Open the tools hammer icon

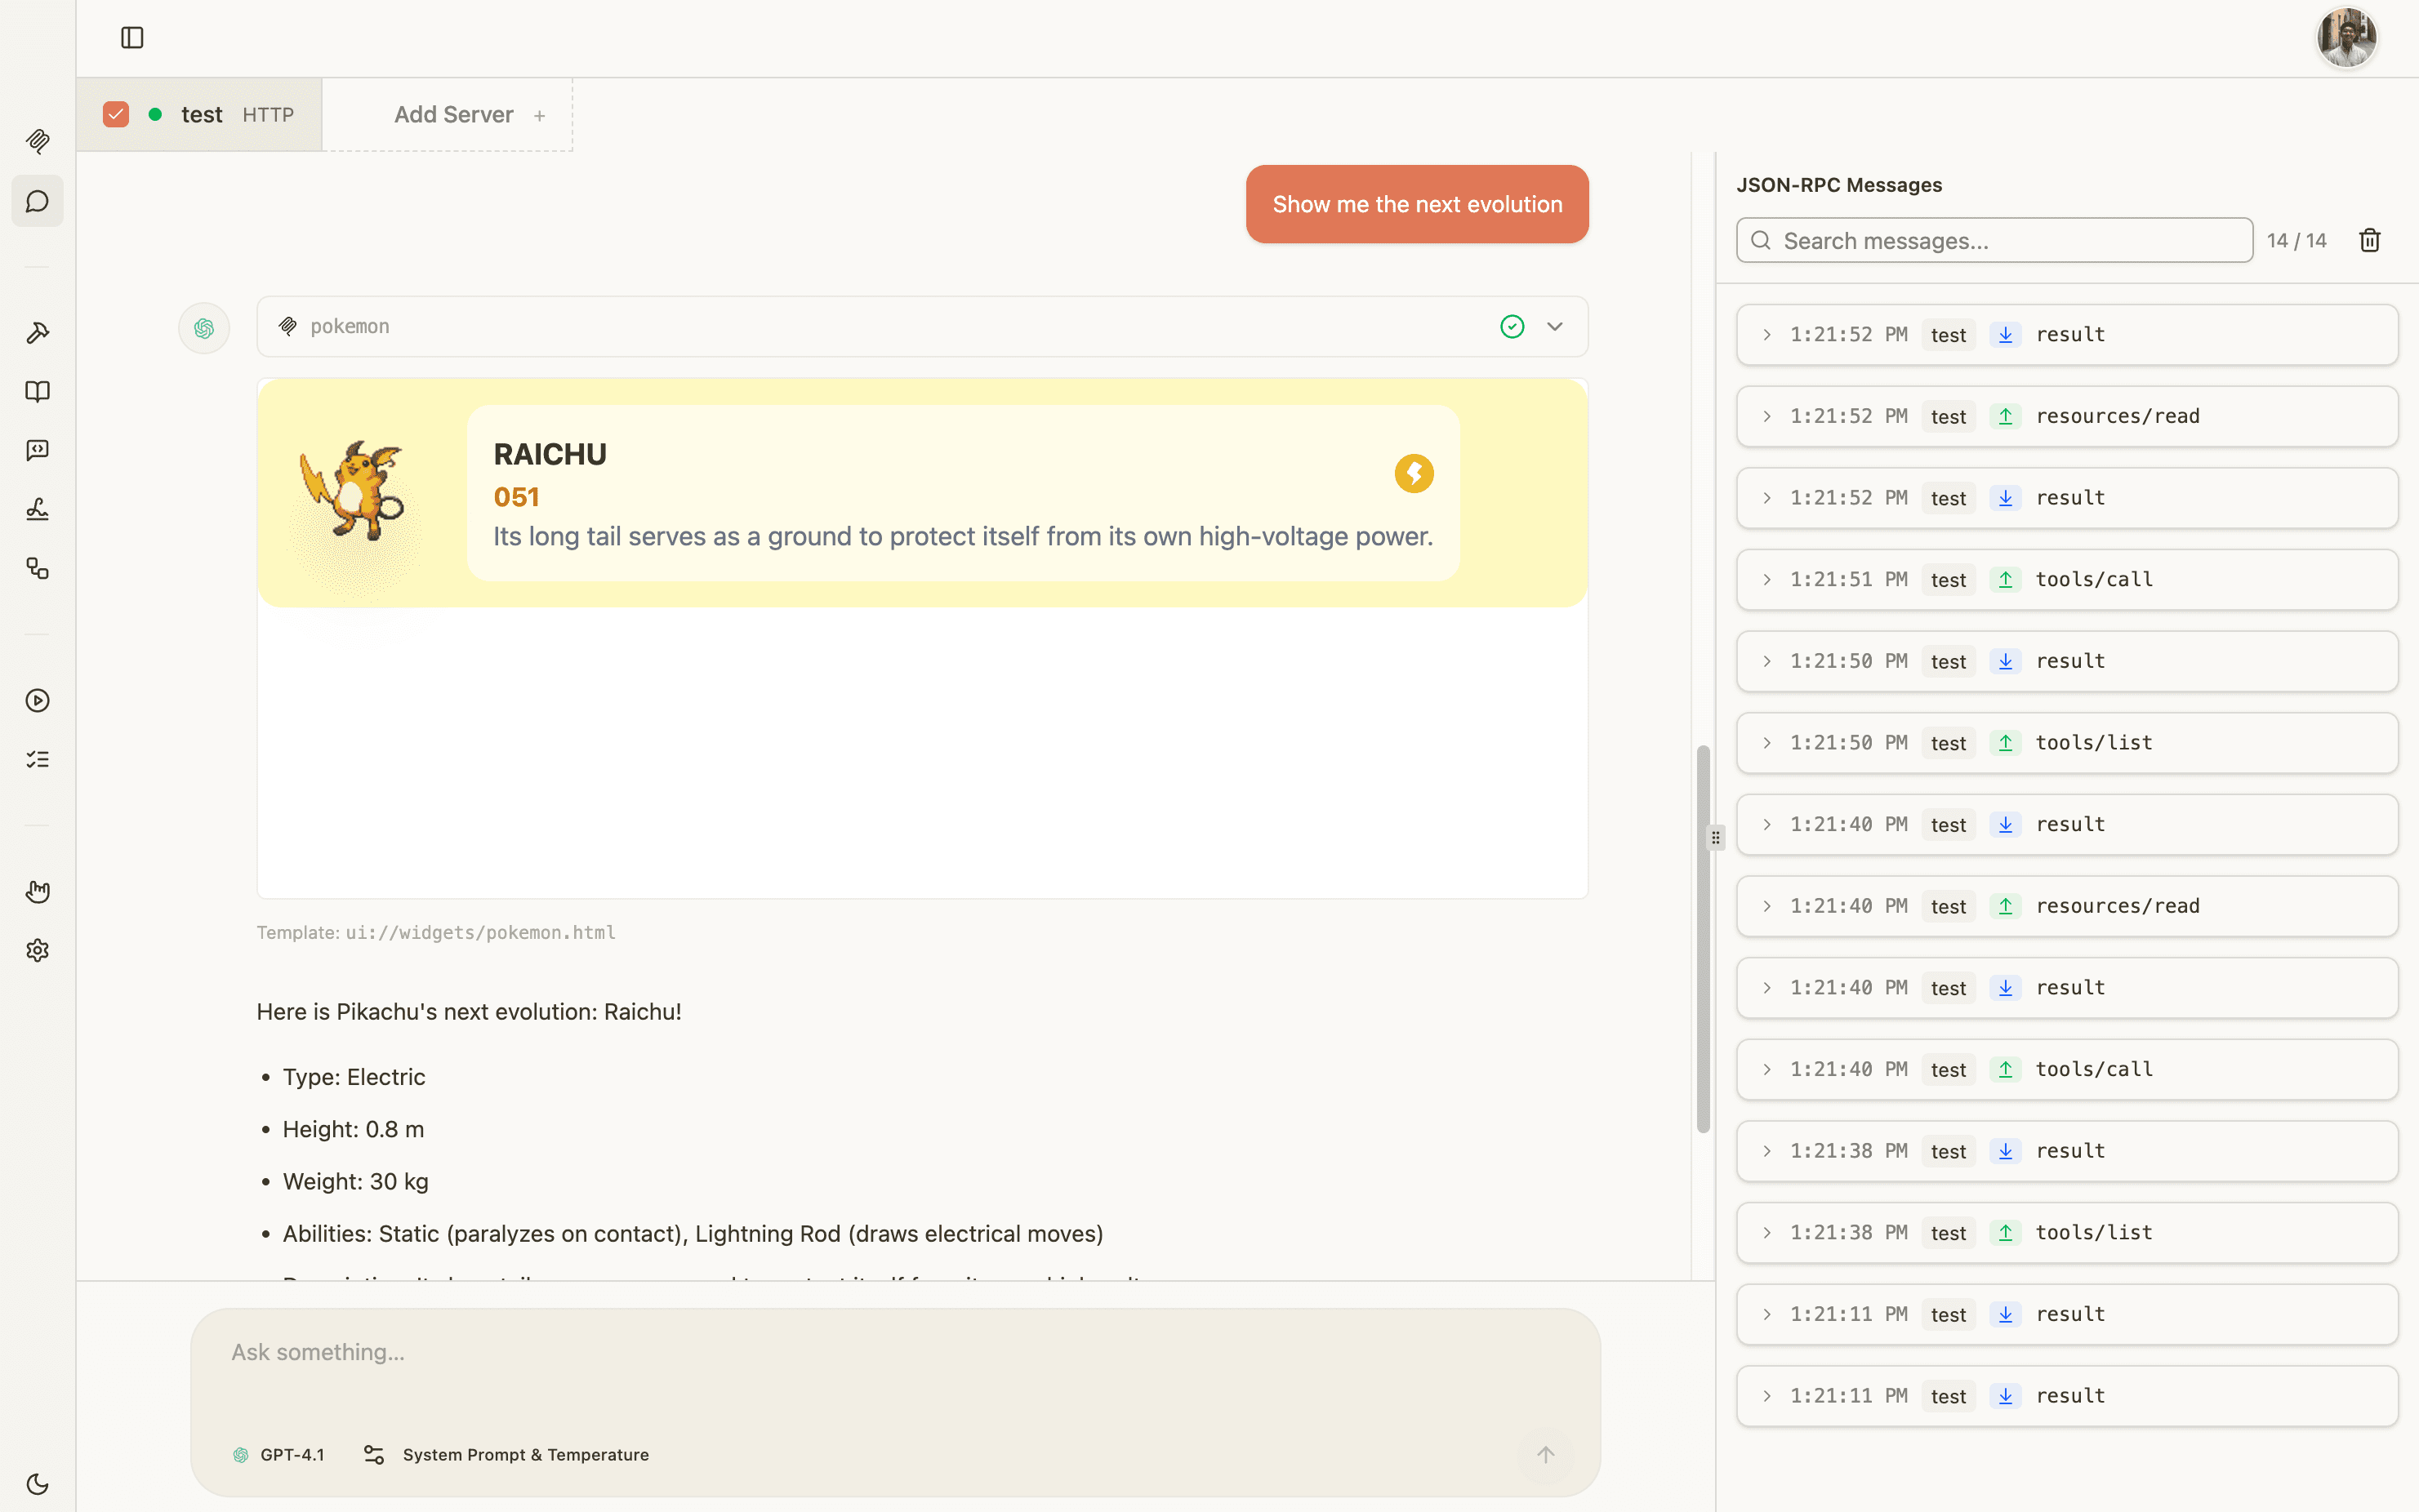[38, 333]
